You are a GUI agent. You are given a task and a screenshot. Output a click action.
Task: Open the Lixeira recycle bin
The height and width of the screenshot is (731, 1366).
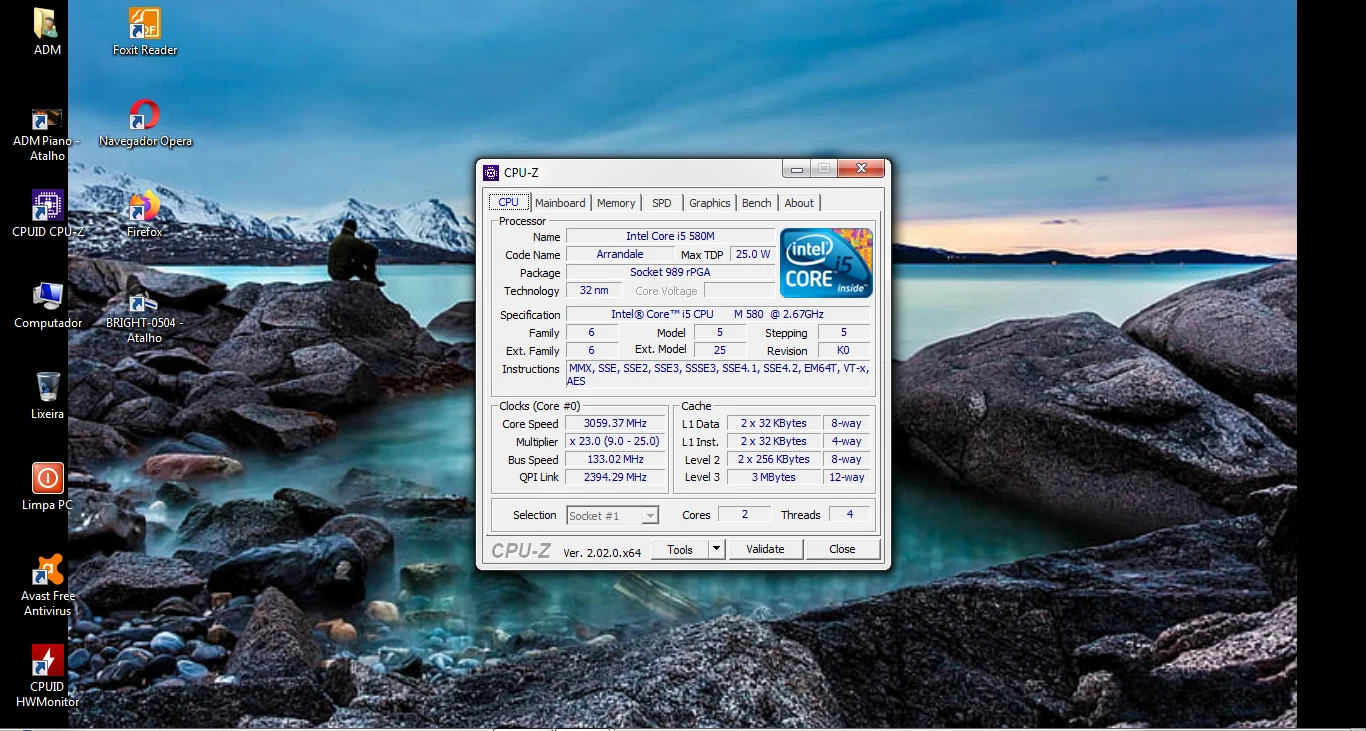[47, 387]
